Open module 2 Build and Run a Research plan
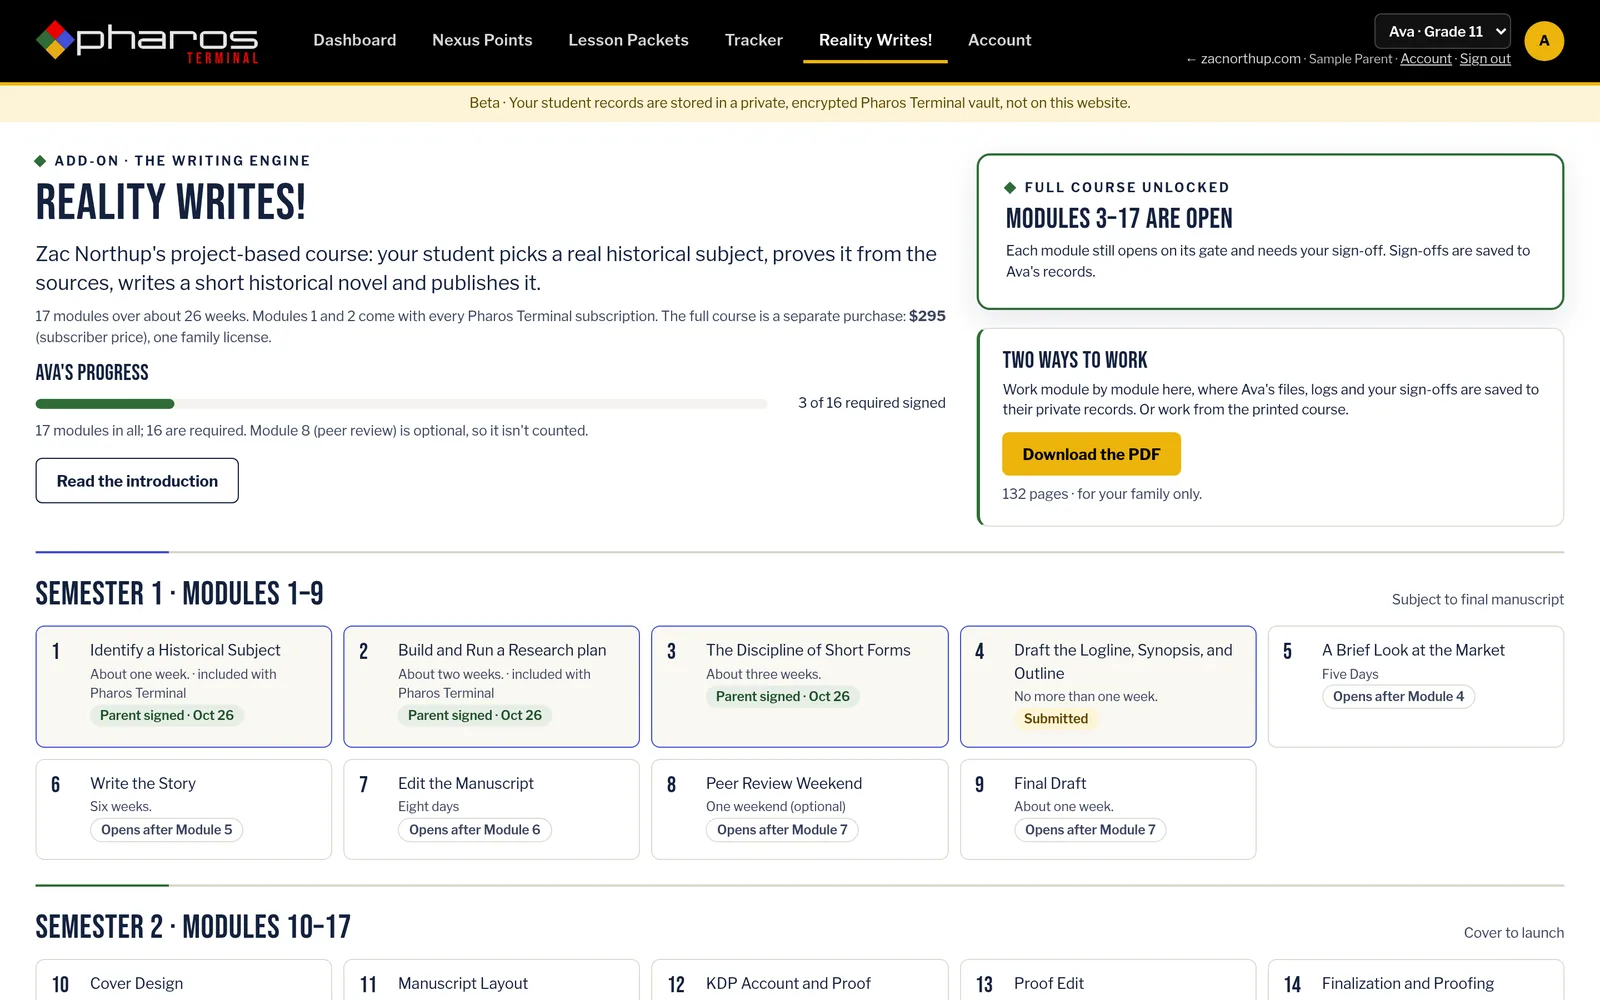Screen dimensions: 1600x1000 pos(491,686)
